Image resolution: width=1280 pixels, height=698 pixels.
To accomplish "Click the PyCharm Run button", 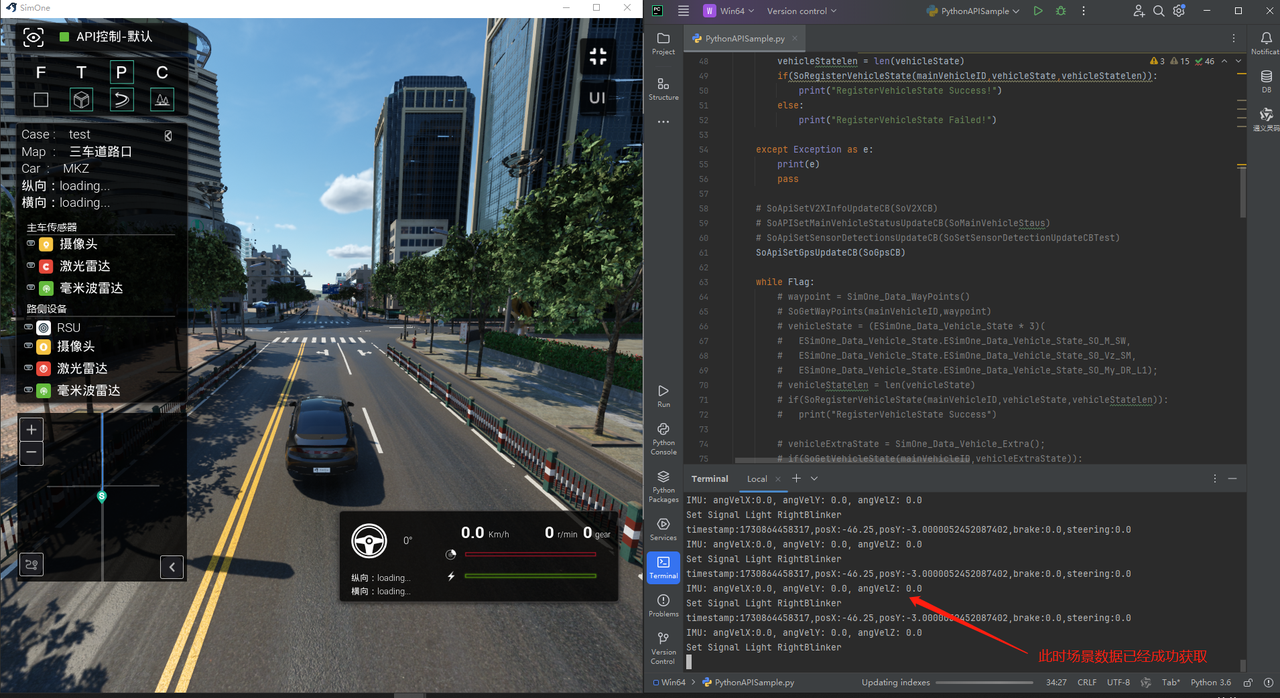I will [x=1038, y=11].
